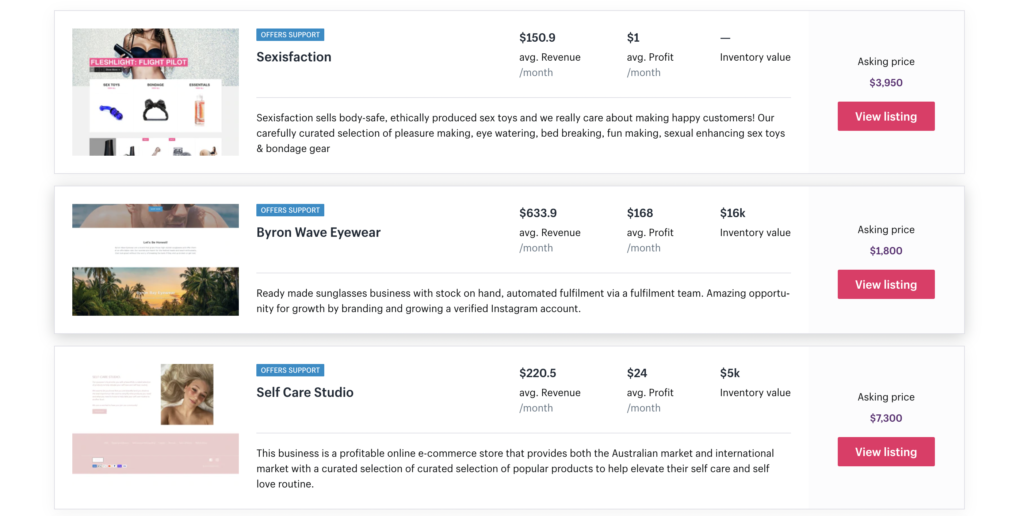
Task: Click View listing for Byron Wave Eyewear
Action: pos(886,284)
